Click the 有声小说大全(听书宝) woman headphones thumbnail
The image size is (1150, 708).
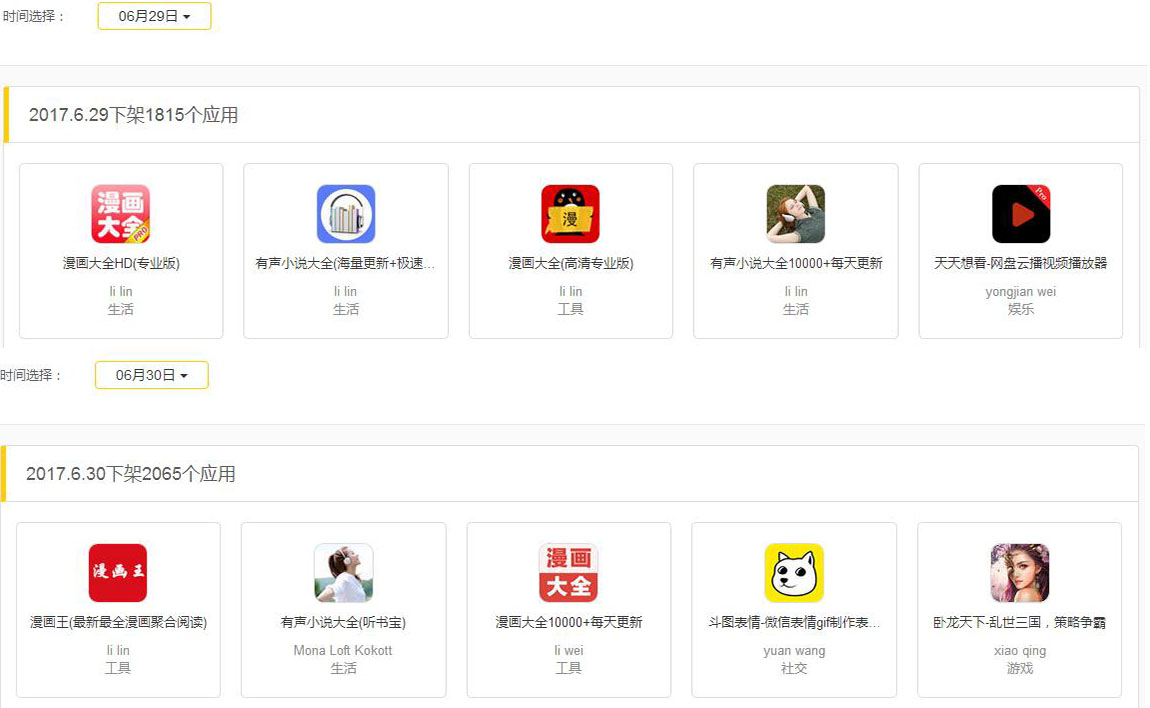[x=343, y=573]
